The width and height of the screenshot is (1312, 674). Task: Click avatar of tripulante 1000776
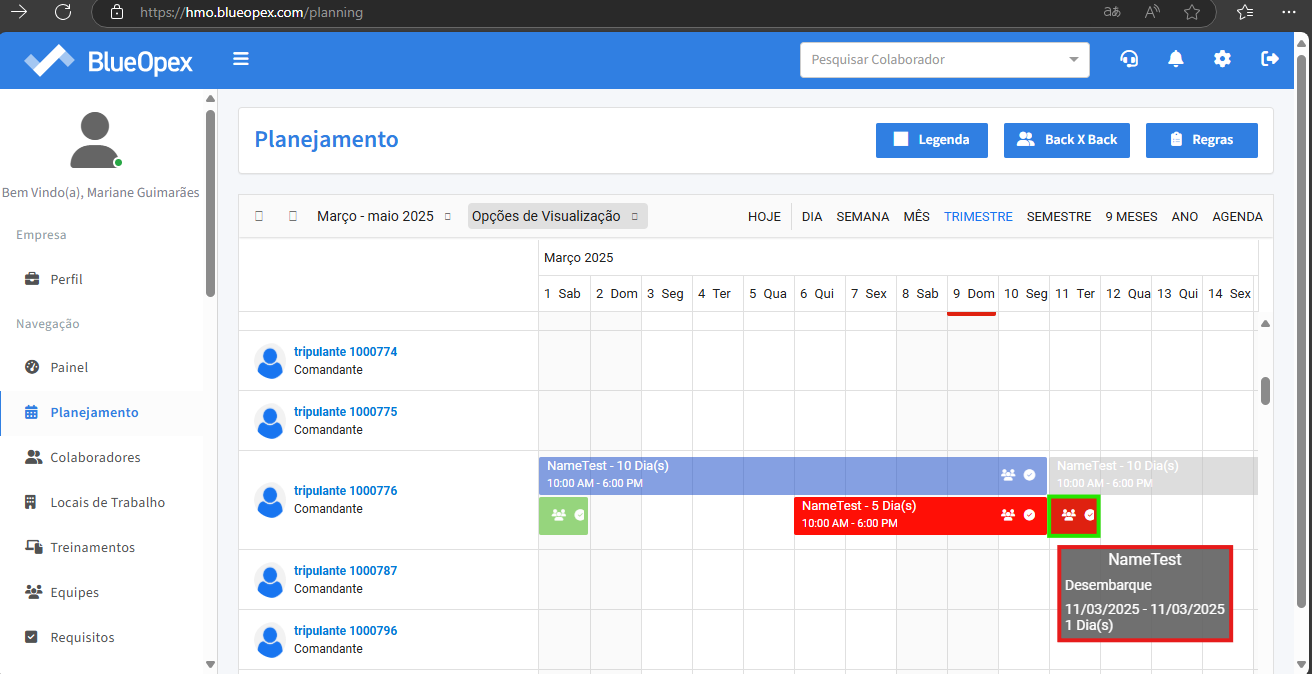(x=270, y=500)
